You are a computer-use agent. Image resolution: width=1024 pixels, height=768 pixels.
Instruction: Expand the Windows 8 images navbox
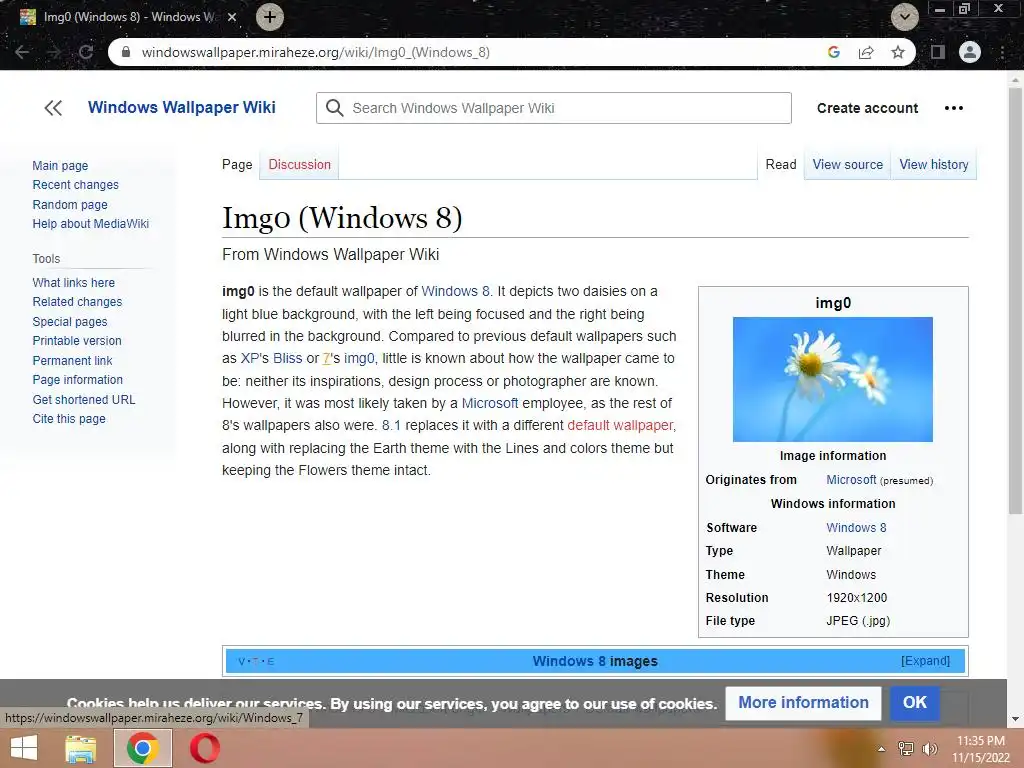pos(925,661)
